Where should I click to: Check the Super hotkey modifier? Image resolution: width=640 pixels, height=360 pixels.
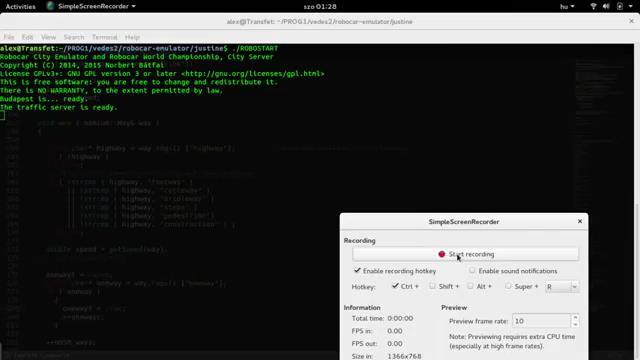(x=508, y=286)
